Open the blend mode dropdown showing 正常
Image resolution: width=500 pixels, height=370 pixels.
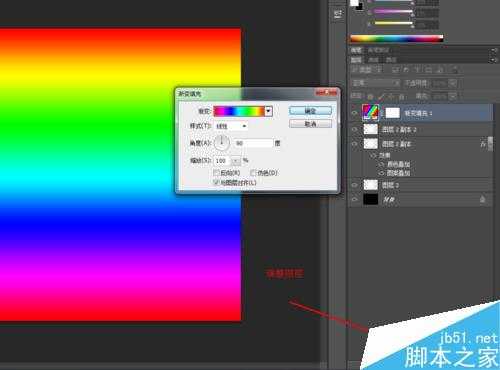coord(376,83)
